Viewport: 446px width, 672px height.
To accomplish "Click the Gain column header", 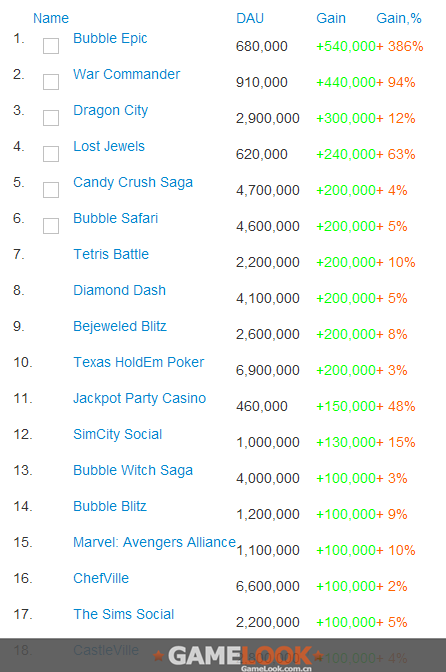I will [331, 18].
